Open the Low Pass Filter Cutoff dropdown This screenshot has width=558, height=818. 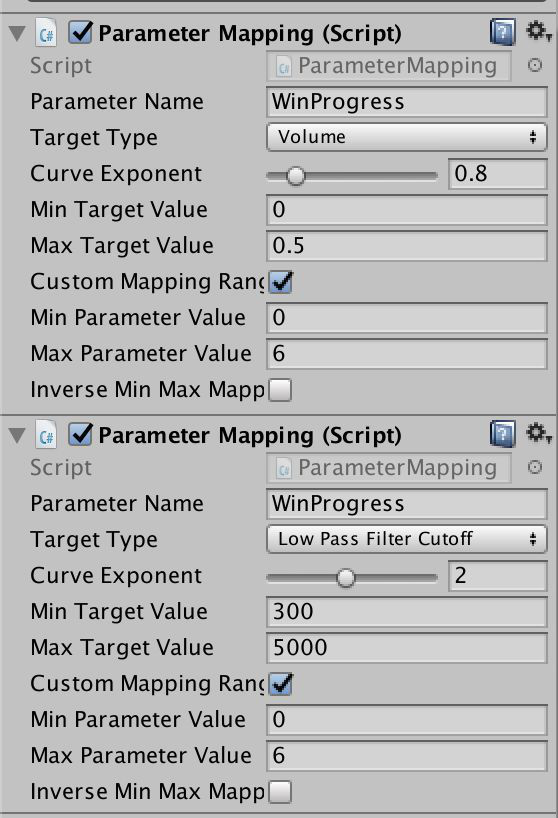click(407, 539)
